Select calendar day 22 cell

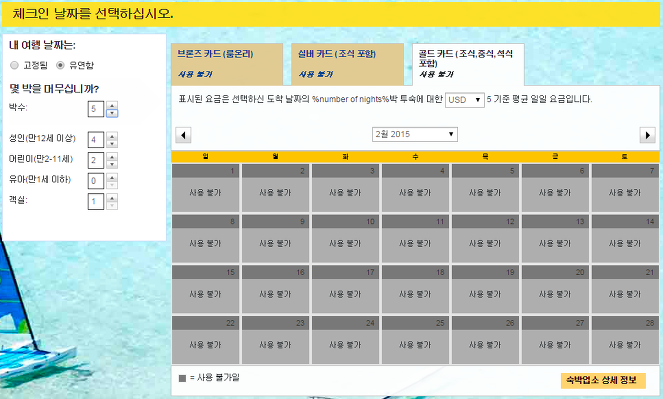pos(205,340)
